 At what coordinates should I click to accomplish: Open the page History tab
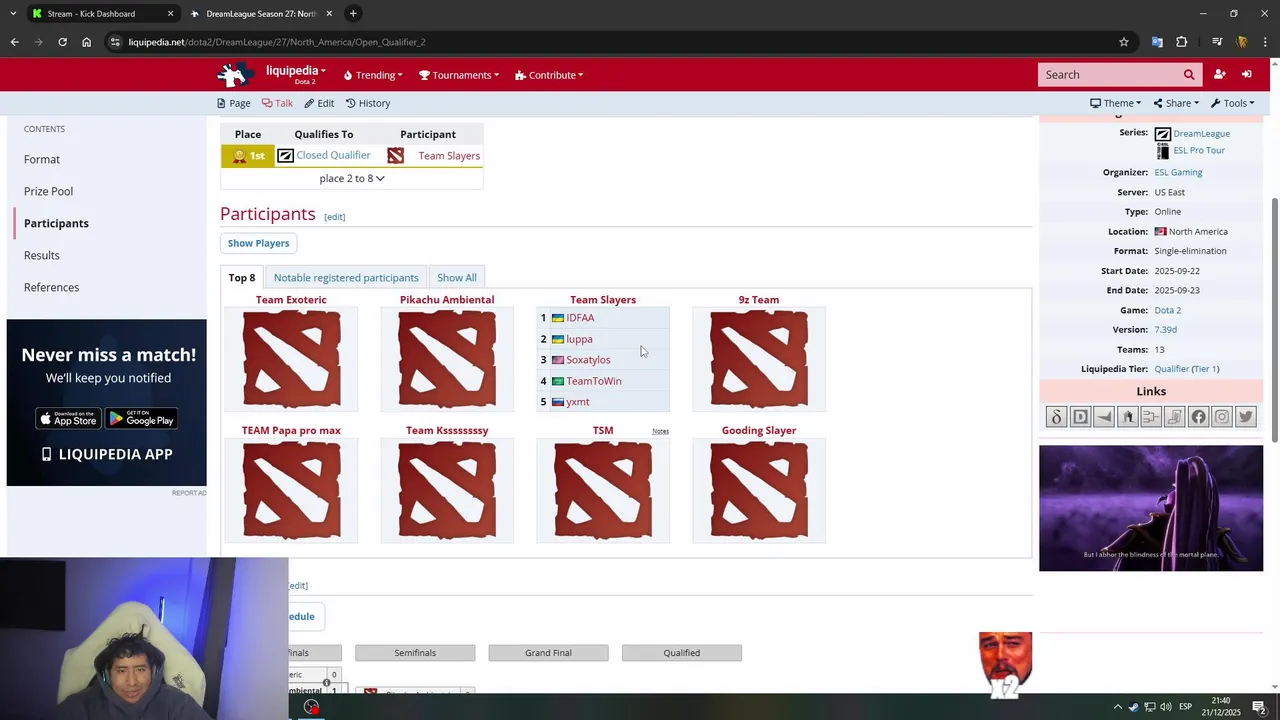click(368, 103)
